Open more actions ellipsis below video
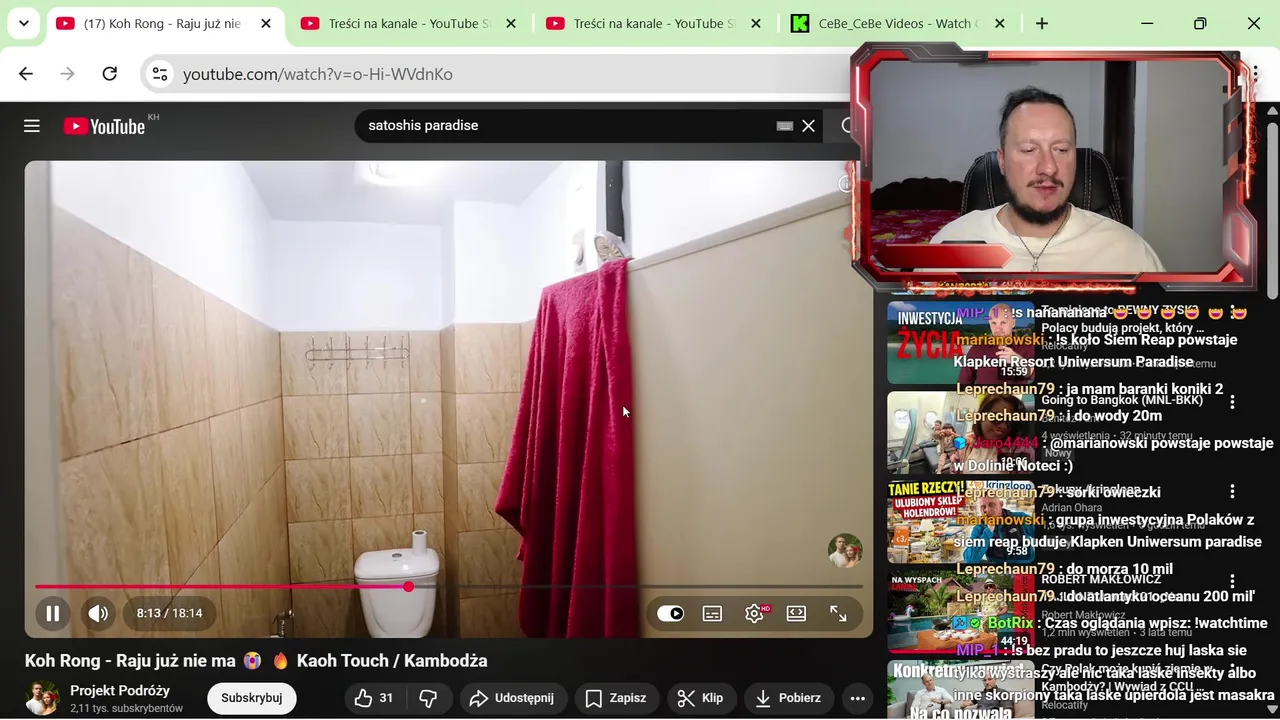Image resolution: width=1280 pixels, height=720 pixels. click(x=857, y=698)
